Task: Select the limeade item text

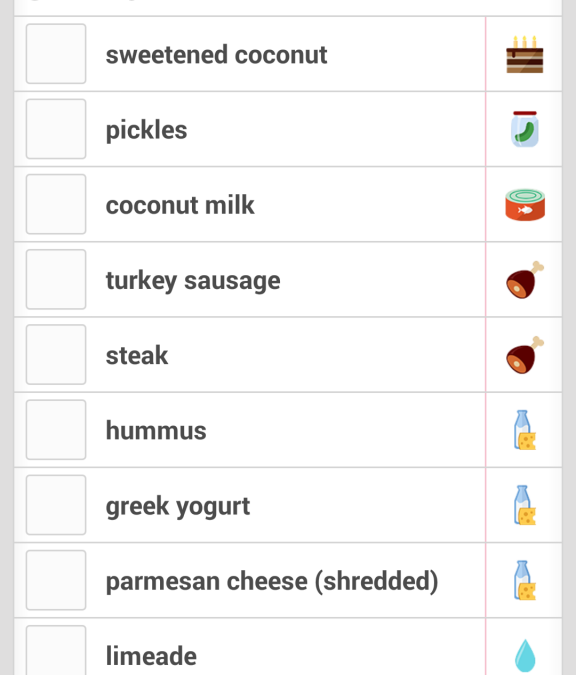Action: tap(151, 656)
